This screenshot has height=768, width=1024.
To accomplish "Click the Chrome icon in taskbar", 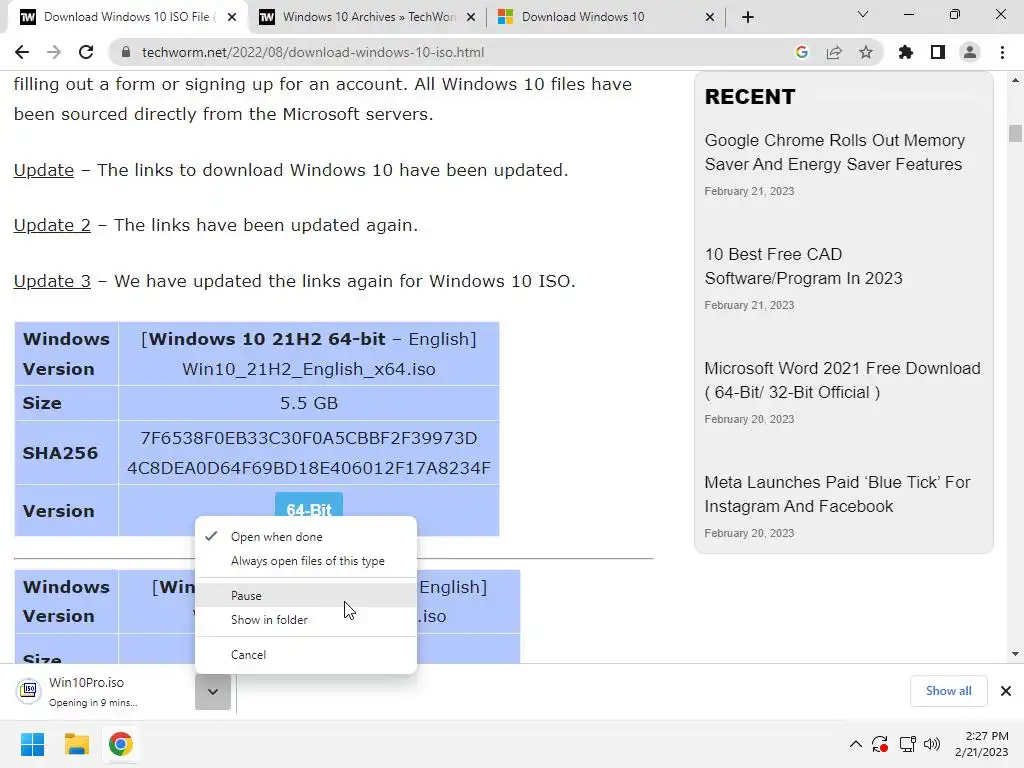I will click(x=120, y=744).
